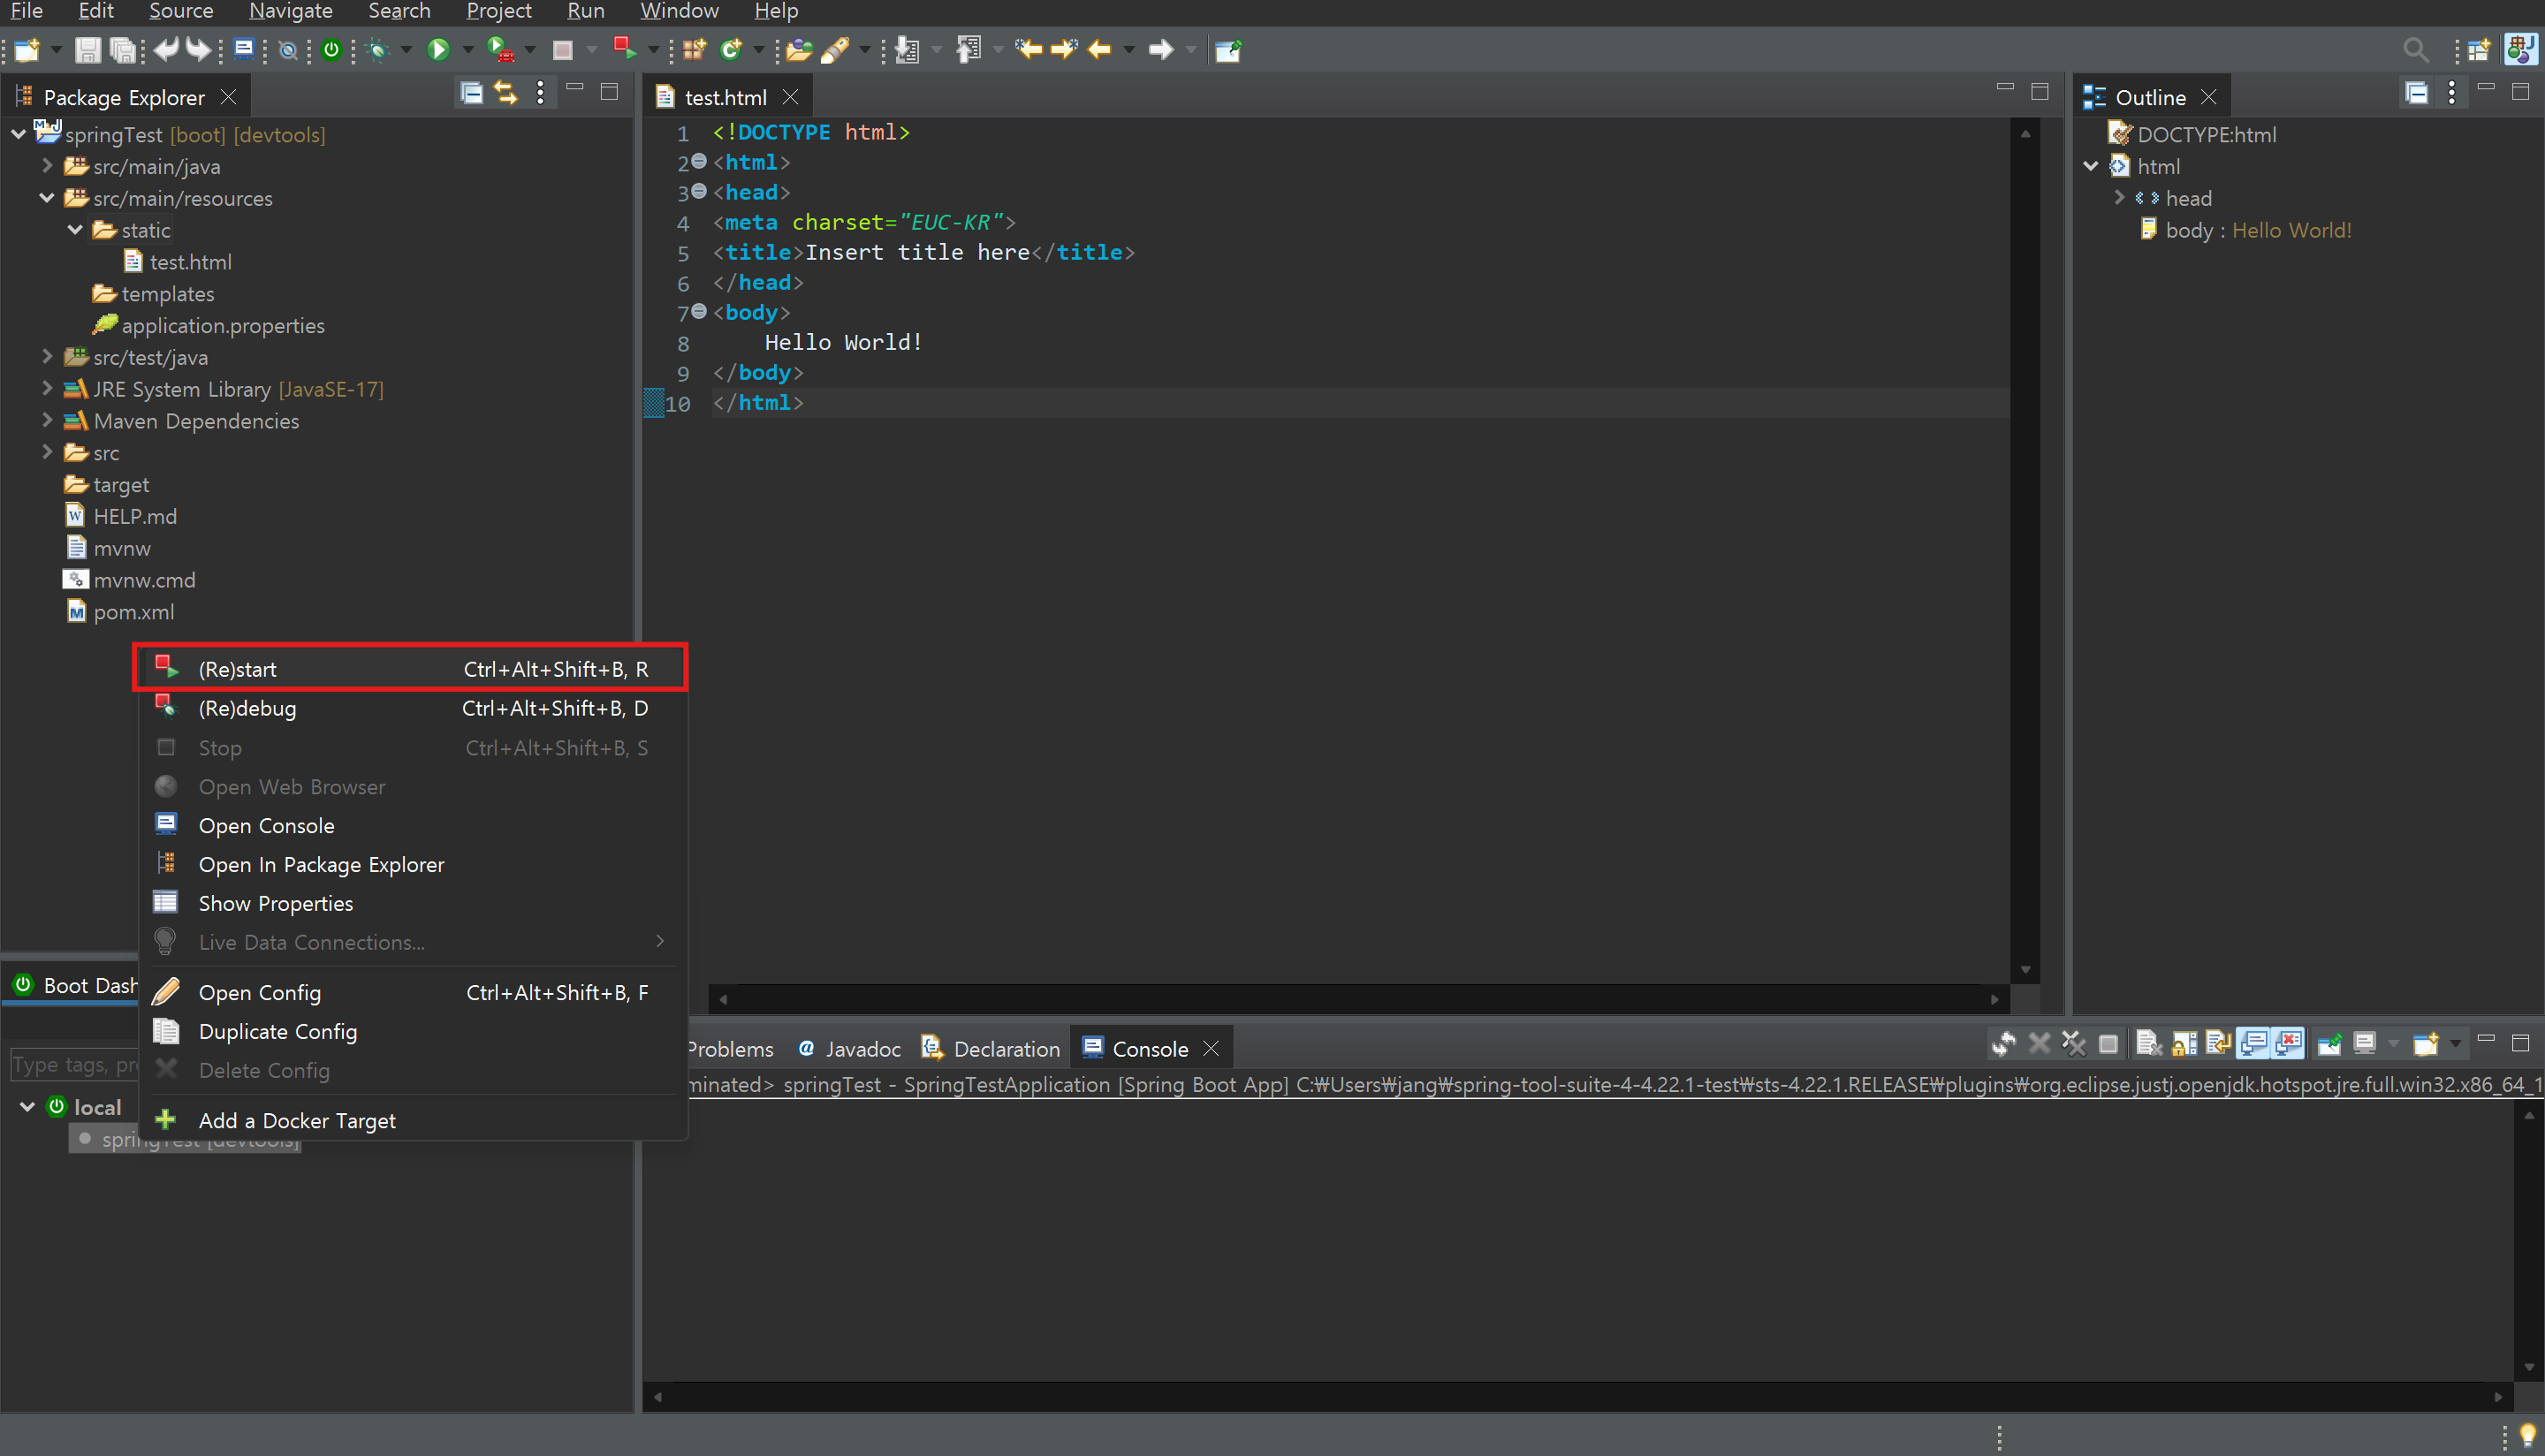Click Add a Docker Target entry

(297, 1121)
